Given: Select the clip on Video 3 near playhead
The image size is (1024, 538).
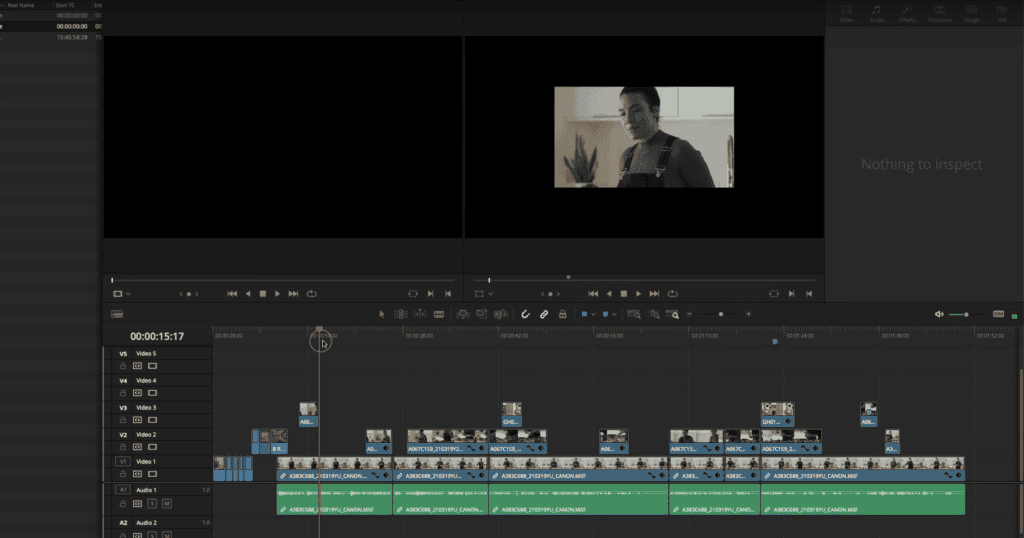Looking at the screenshot, I should 308,415.
